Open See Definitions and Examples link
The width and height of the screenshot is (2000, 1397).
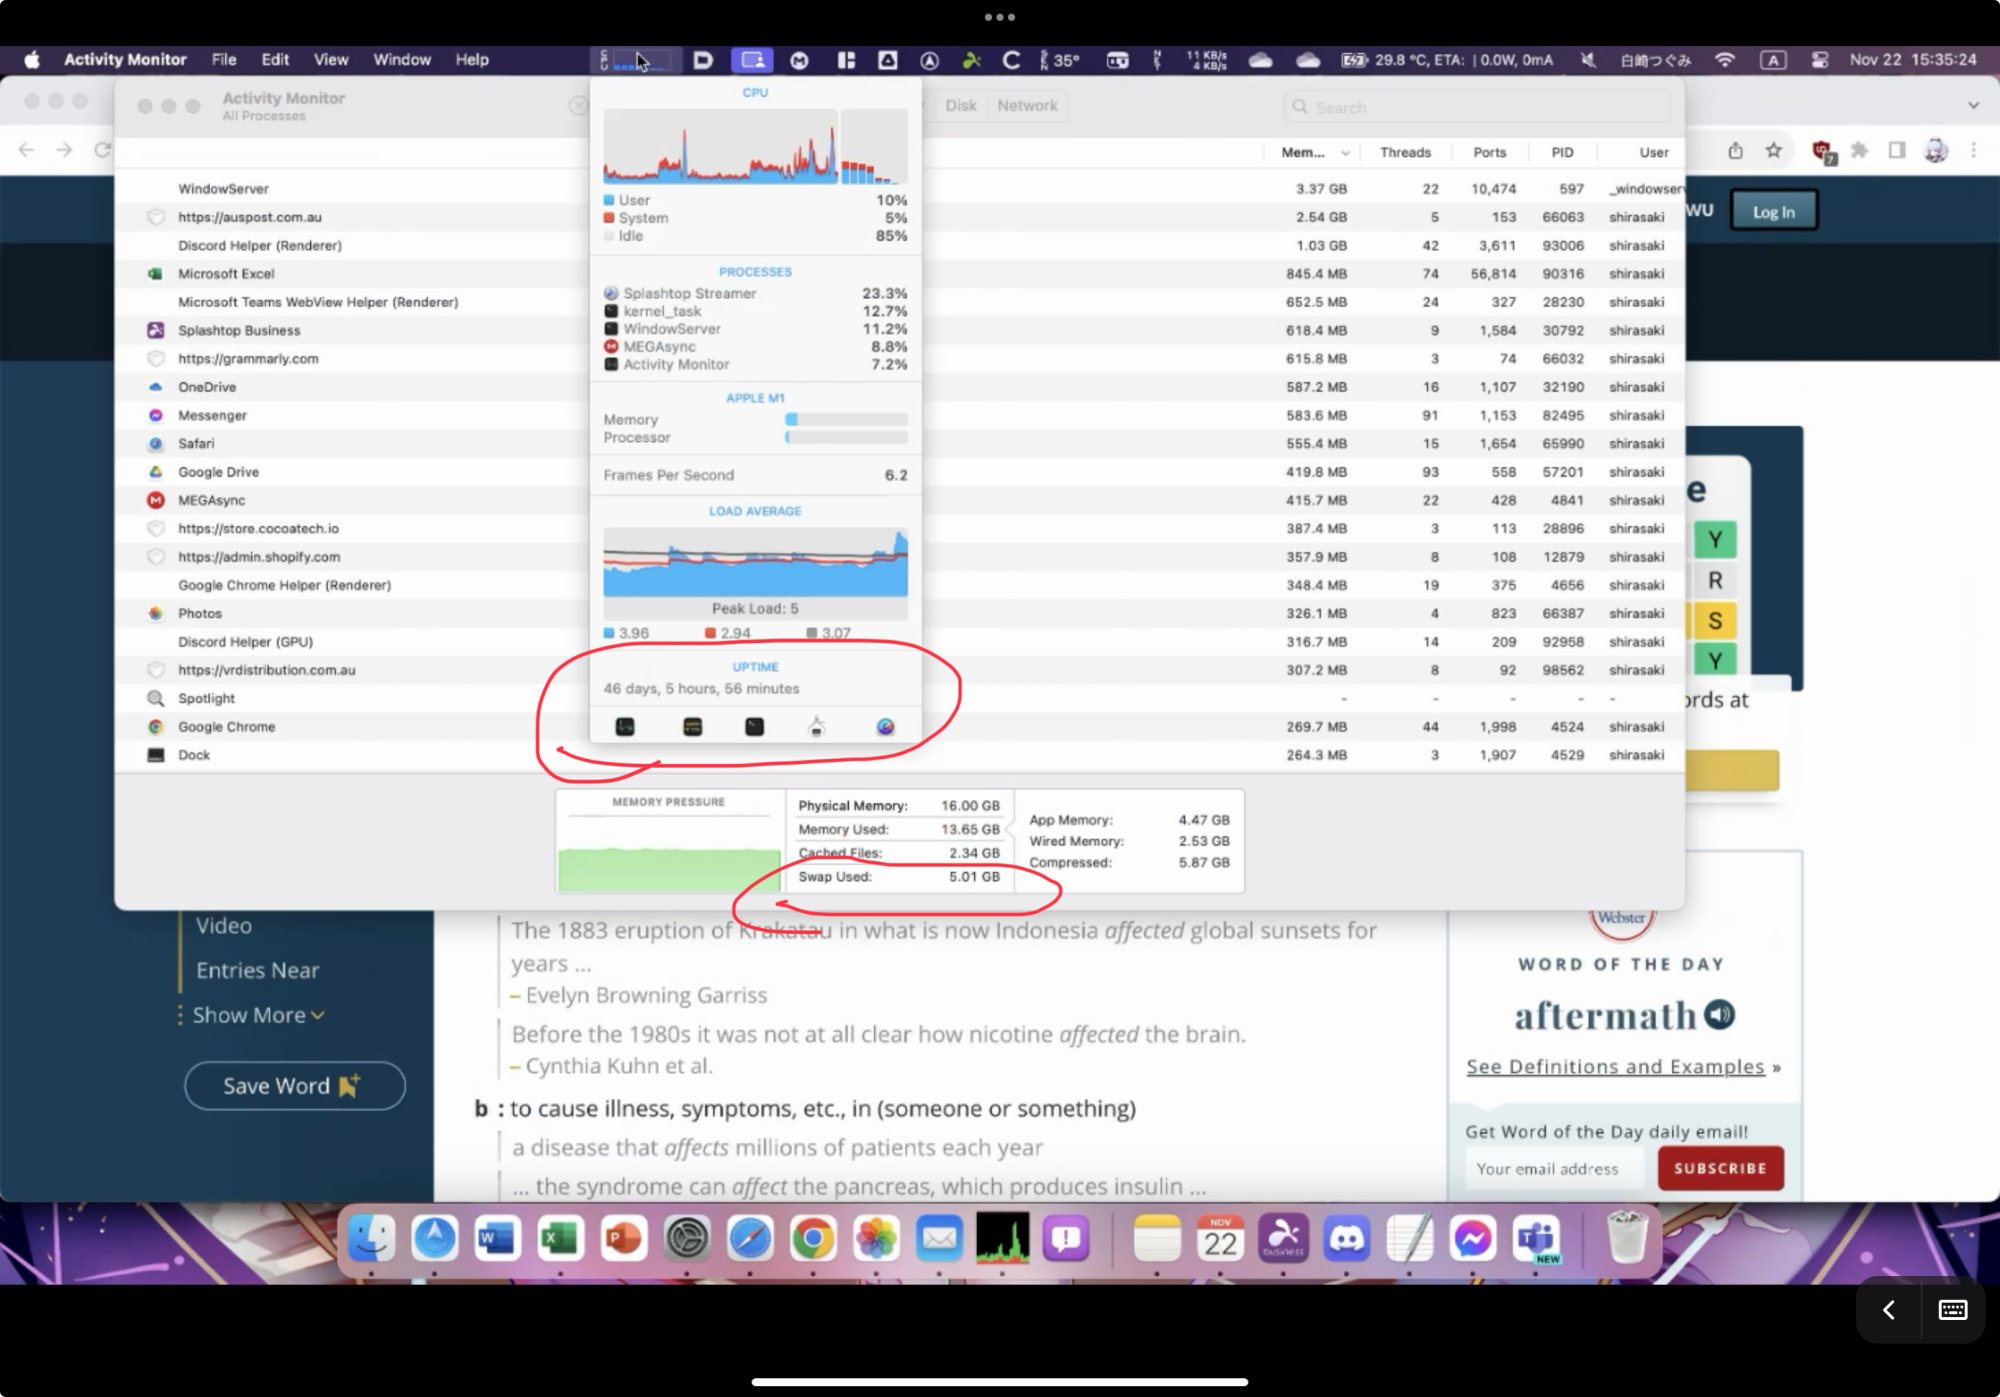click(1615, 1067)
